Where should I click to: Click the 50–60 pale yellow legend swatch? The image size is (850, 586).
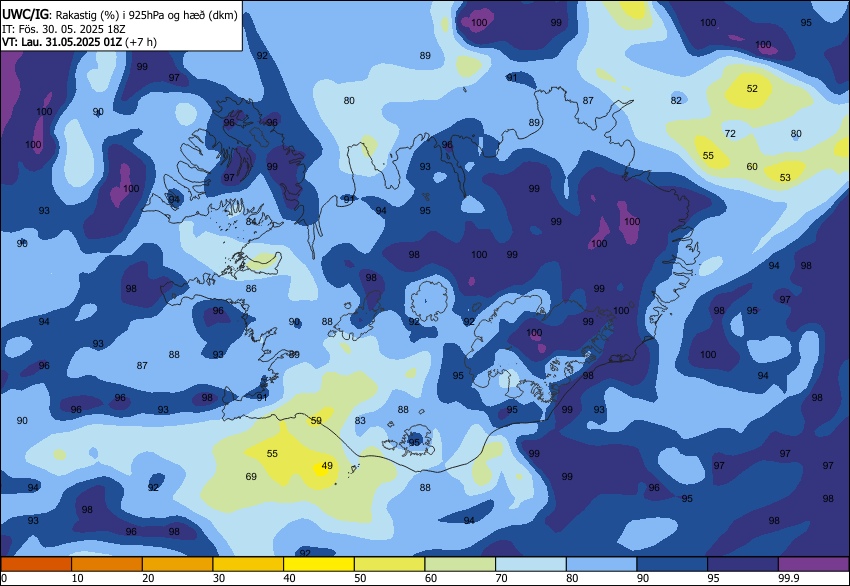coord(389,564)
